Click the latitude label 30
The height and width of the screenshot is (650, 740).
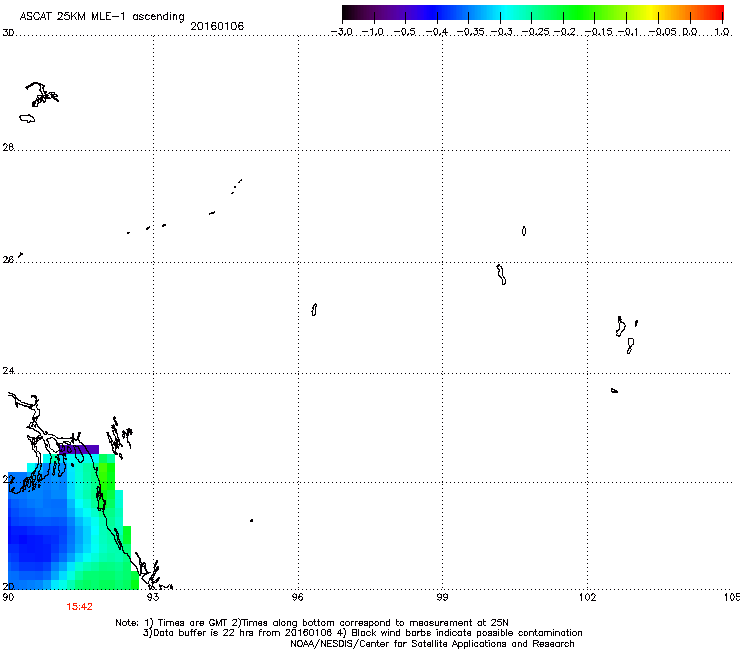(x=8, y=33)
